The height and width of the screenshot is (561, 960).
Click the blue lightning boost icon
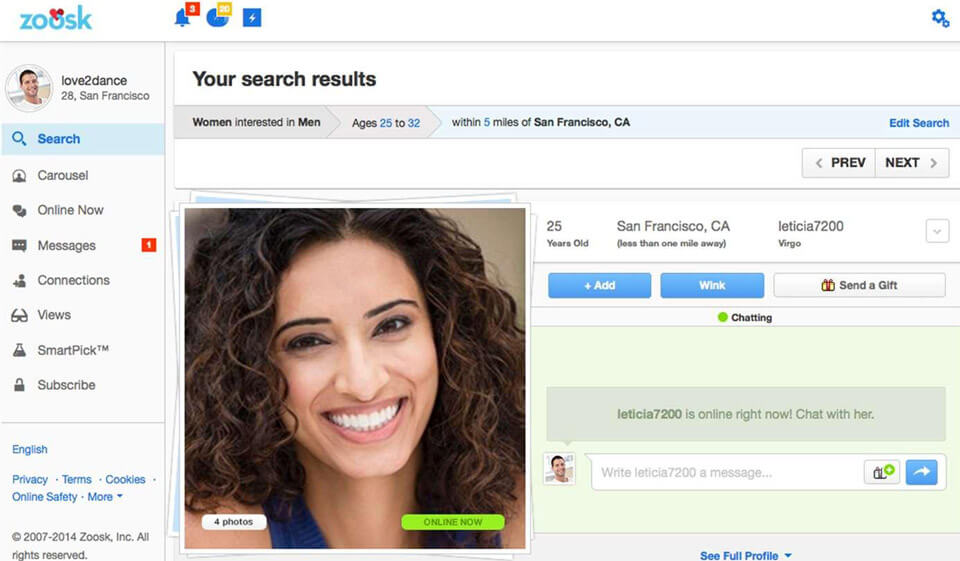coord(252,17)
